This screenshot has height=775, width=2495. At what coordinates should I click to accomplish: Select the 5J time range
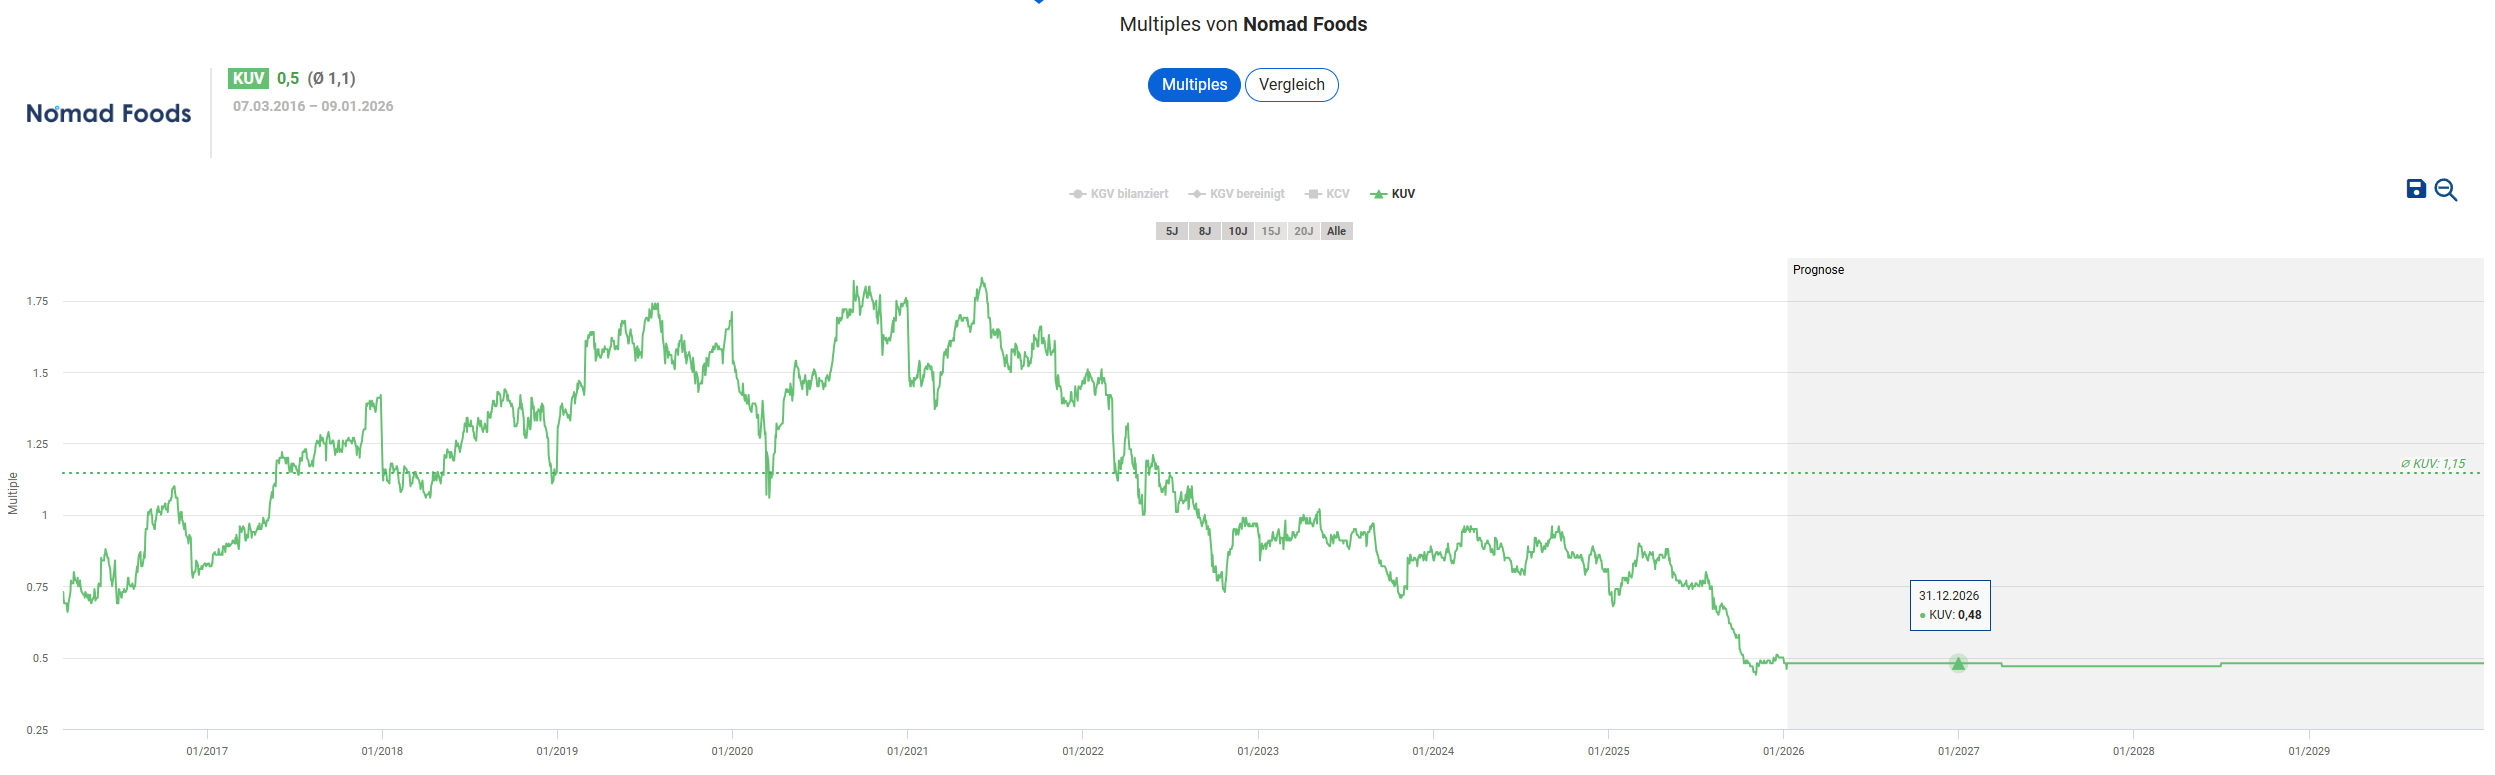pos(1172,231)
